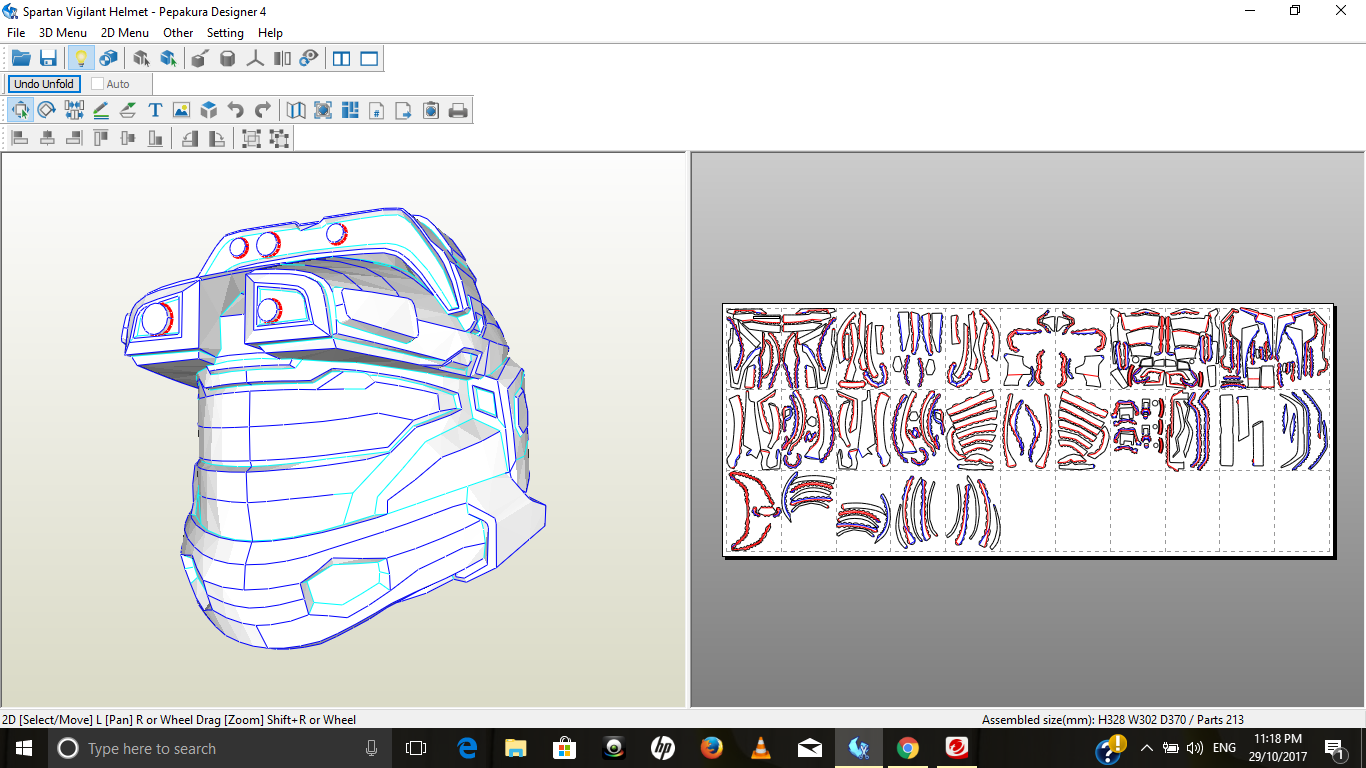The image size is (1366, 768).
Task: Select the Rotate parts tool
Action: (x=47, y=110)
